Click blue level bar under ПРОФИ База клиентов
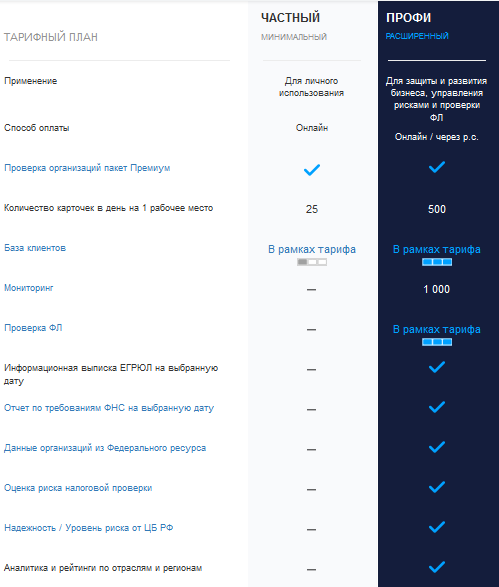Image resolution: width=499 pixels, height=587 pixels. 437,262
